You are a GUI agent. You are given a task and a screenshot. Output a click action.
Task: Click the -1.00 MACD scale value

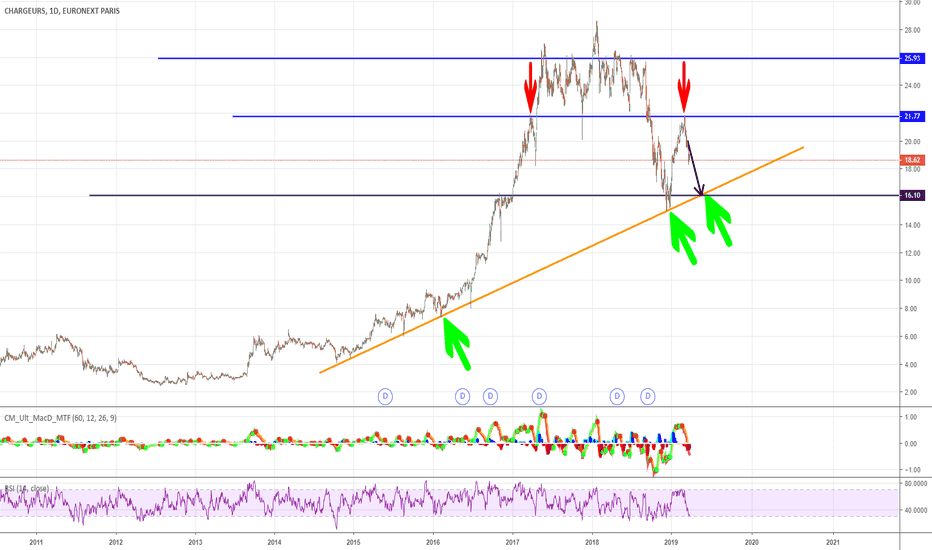[912, 470]
